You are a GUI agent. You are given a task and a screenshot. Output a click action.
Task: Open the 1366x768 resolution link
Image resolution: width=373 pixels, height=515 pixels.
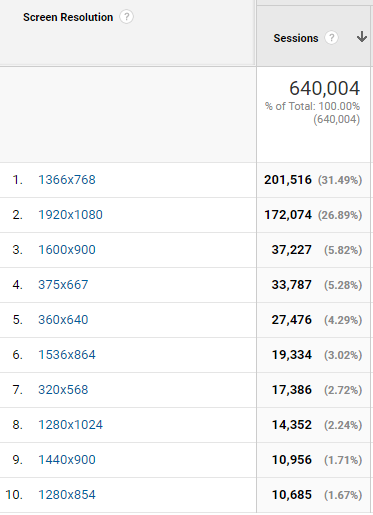point(67,180)
